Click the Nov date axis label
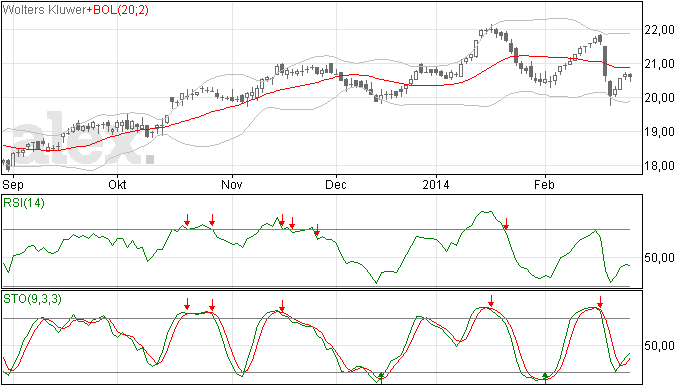The height and width of the screenshot is (387, 690). [x=231, y=184]
